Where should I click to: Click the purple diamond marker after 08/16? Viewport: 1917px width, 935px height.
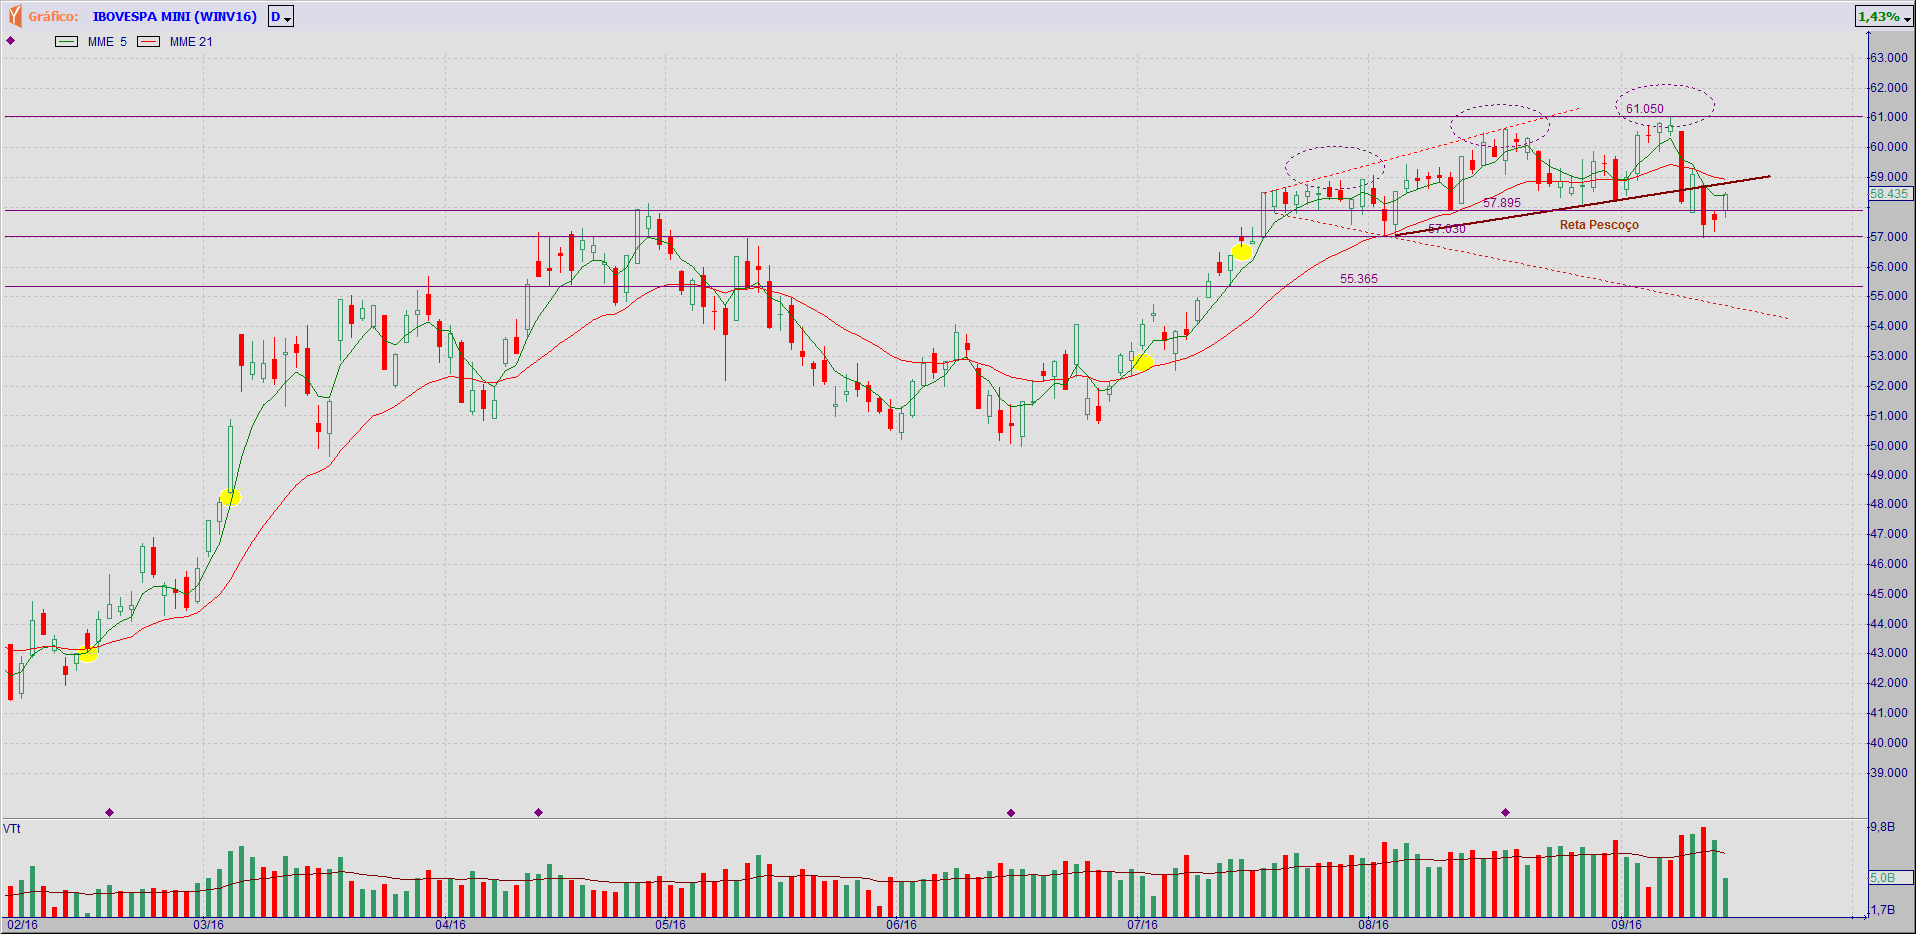click(x=1505, y=812)
